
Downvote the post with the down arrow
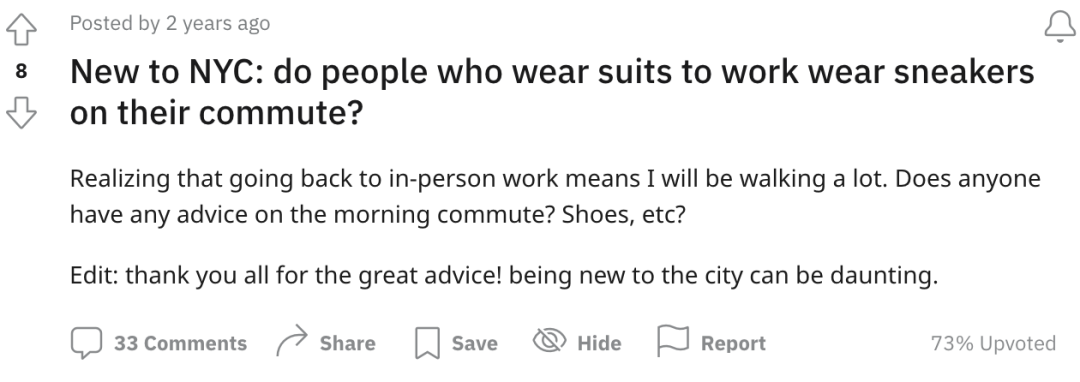pos(21,112)
